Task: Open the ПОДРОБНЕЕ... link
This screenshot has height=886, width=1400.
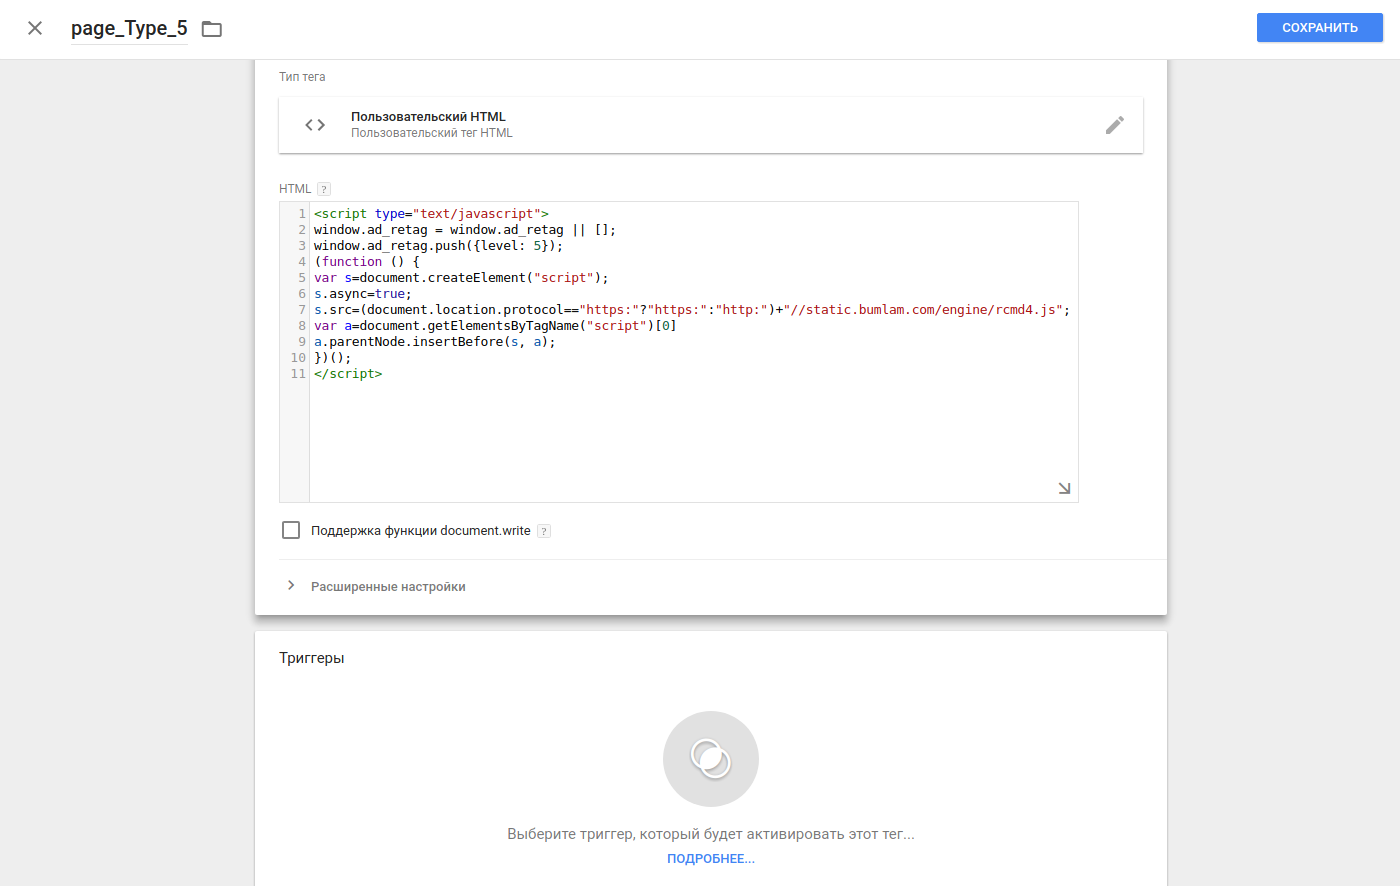Action: [x=710, y=859]
